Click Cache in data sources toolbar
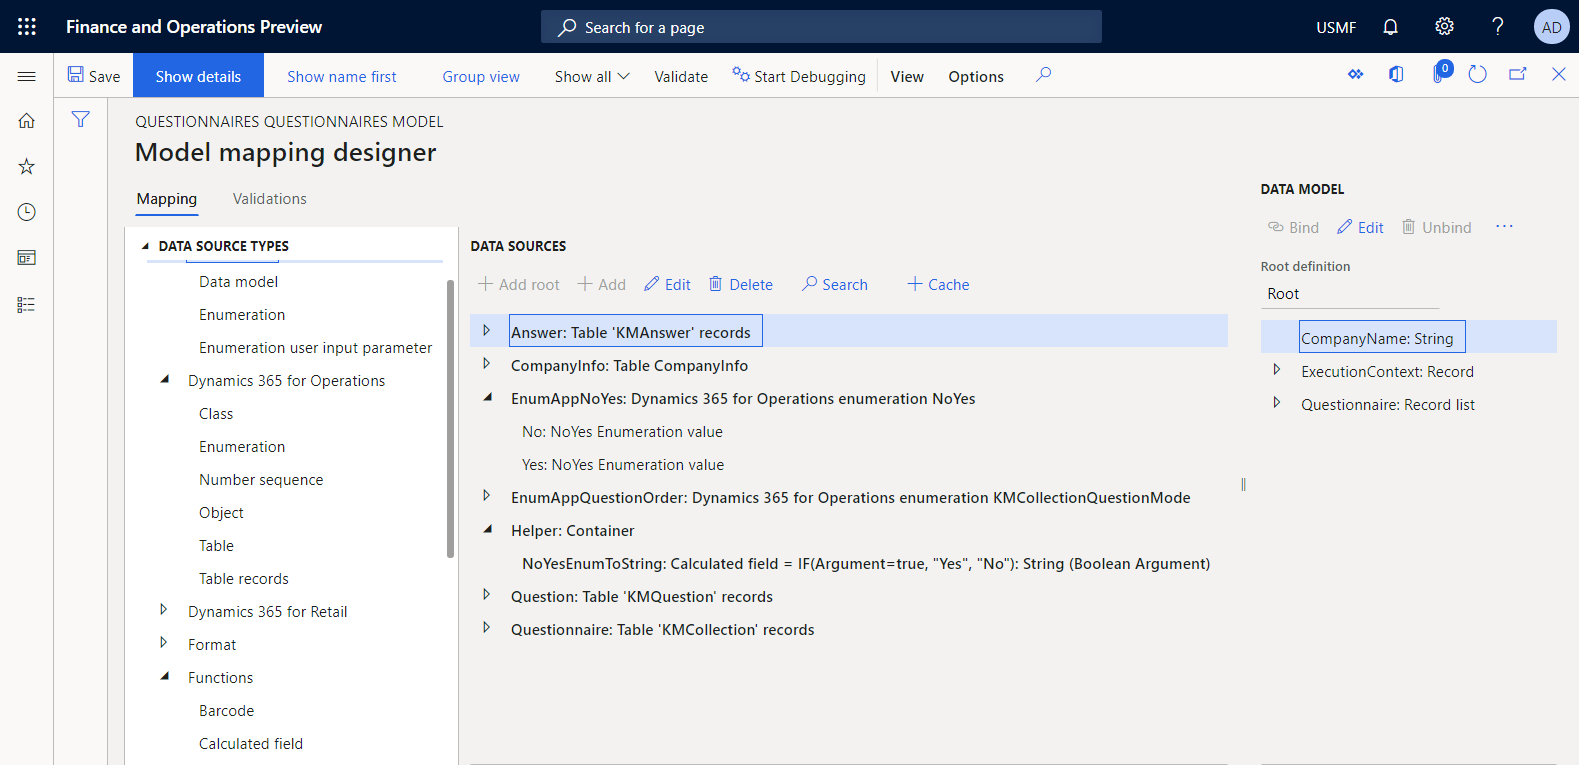Image resolution: width=1579 pixels, height=765 pixels. 938,284
